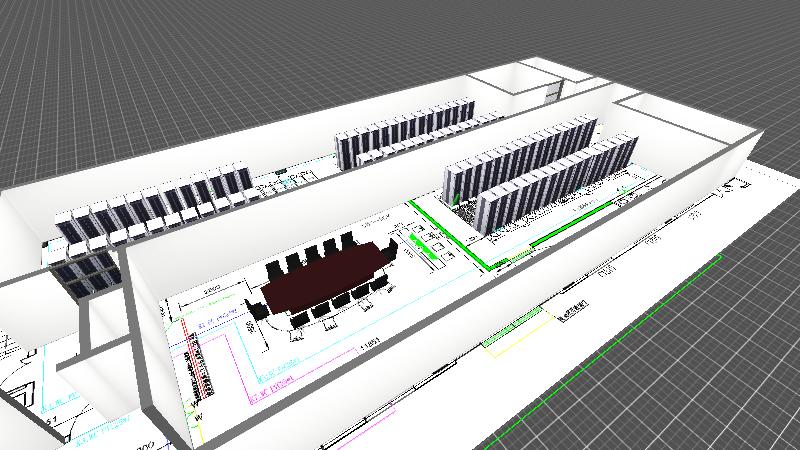Select the door in the back wall
Screen dimensions: 800x450
point(551,93)
